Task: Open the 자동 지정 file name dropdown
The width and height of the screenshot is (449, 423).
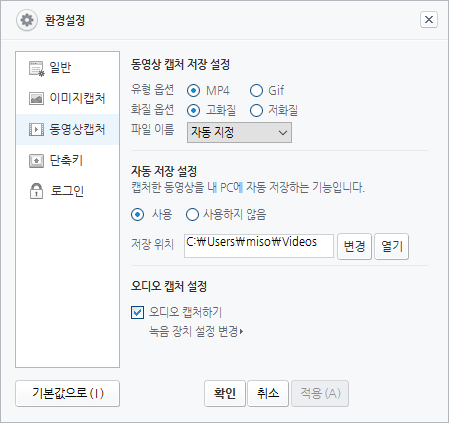Action: pyautogui.click(x=239, y=132)
